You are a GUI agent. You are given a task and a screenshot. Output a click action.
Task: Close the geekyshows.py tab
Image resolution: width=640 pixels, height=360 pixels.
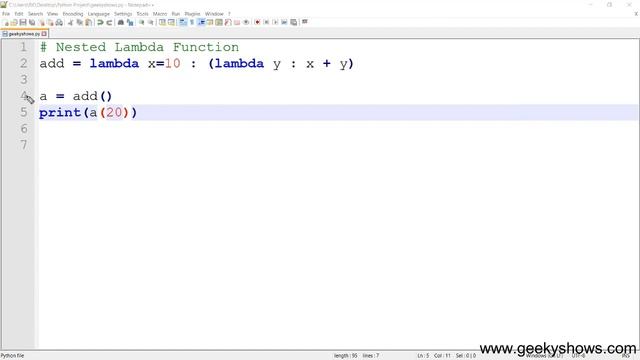44,34
